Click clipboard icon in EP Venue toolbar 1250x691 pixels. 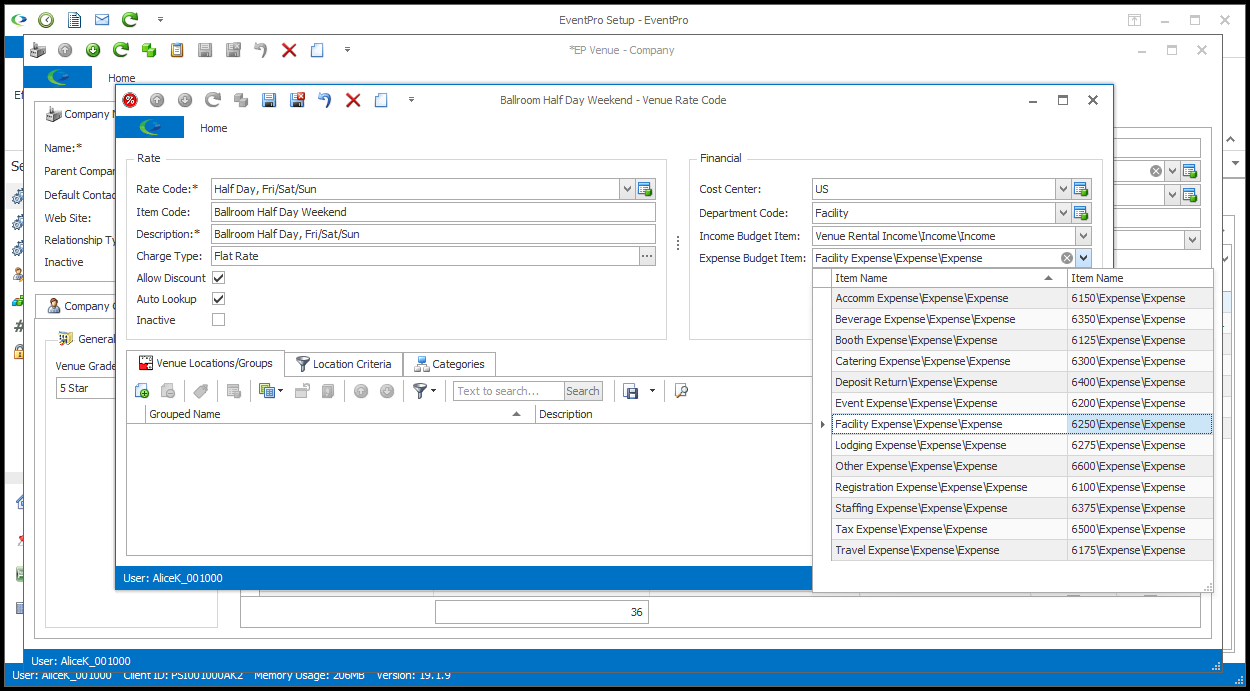177,50
